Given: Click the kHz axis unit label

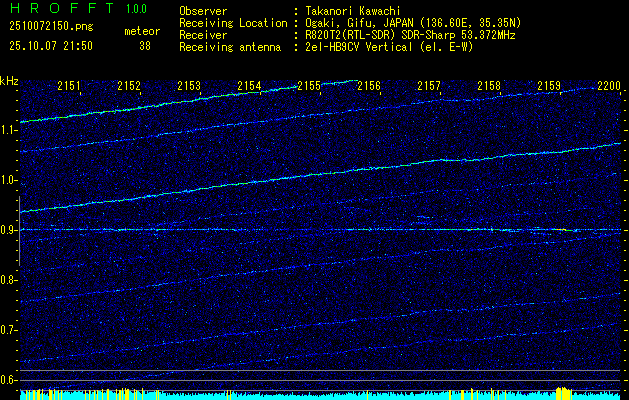Looking at the screenshot, I should tap(9, 81).
